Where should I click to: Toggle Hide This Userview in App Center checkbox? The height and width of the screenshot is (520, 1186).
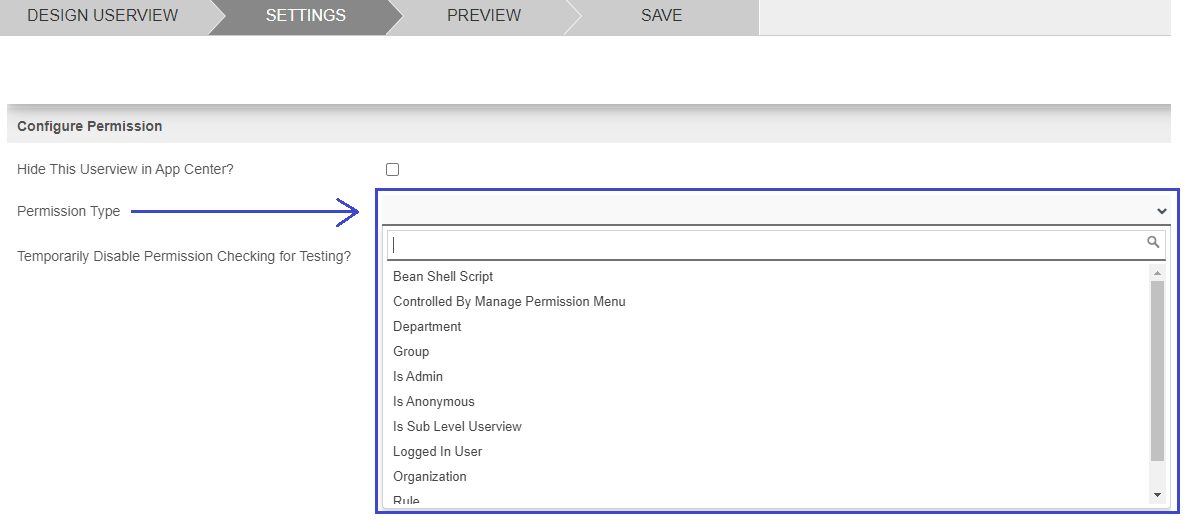(392, 170)
